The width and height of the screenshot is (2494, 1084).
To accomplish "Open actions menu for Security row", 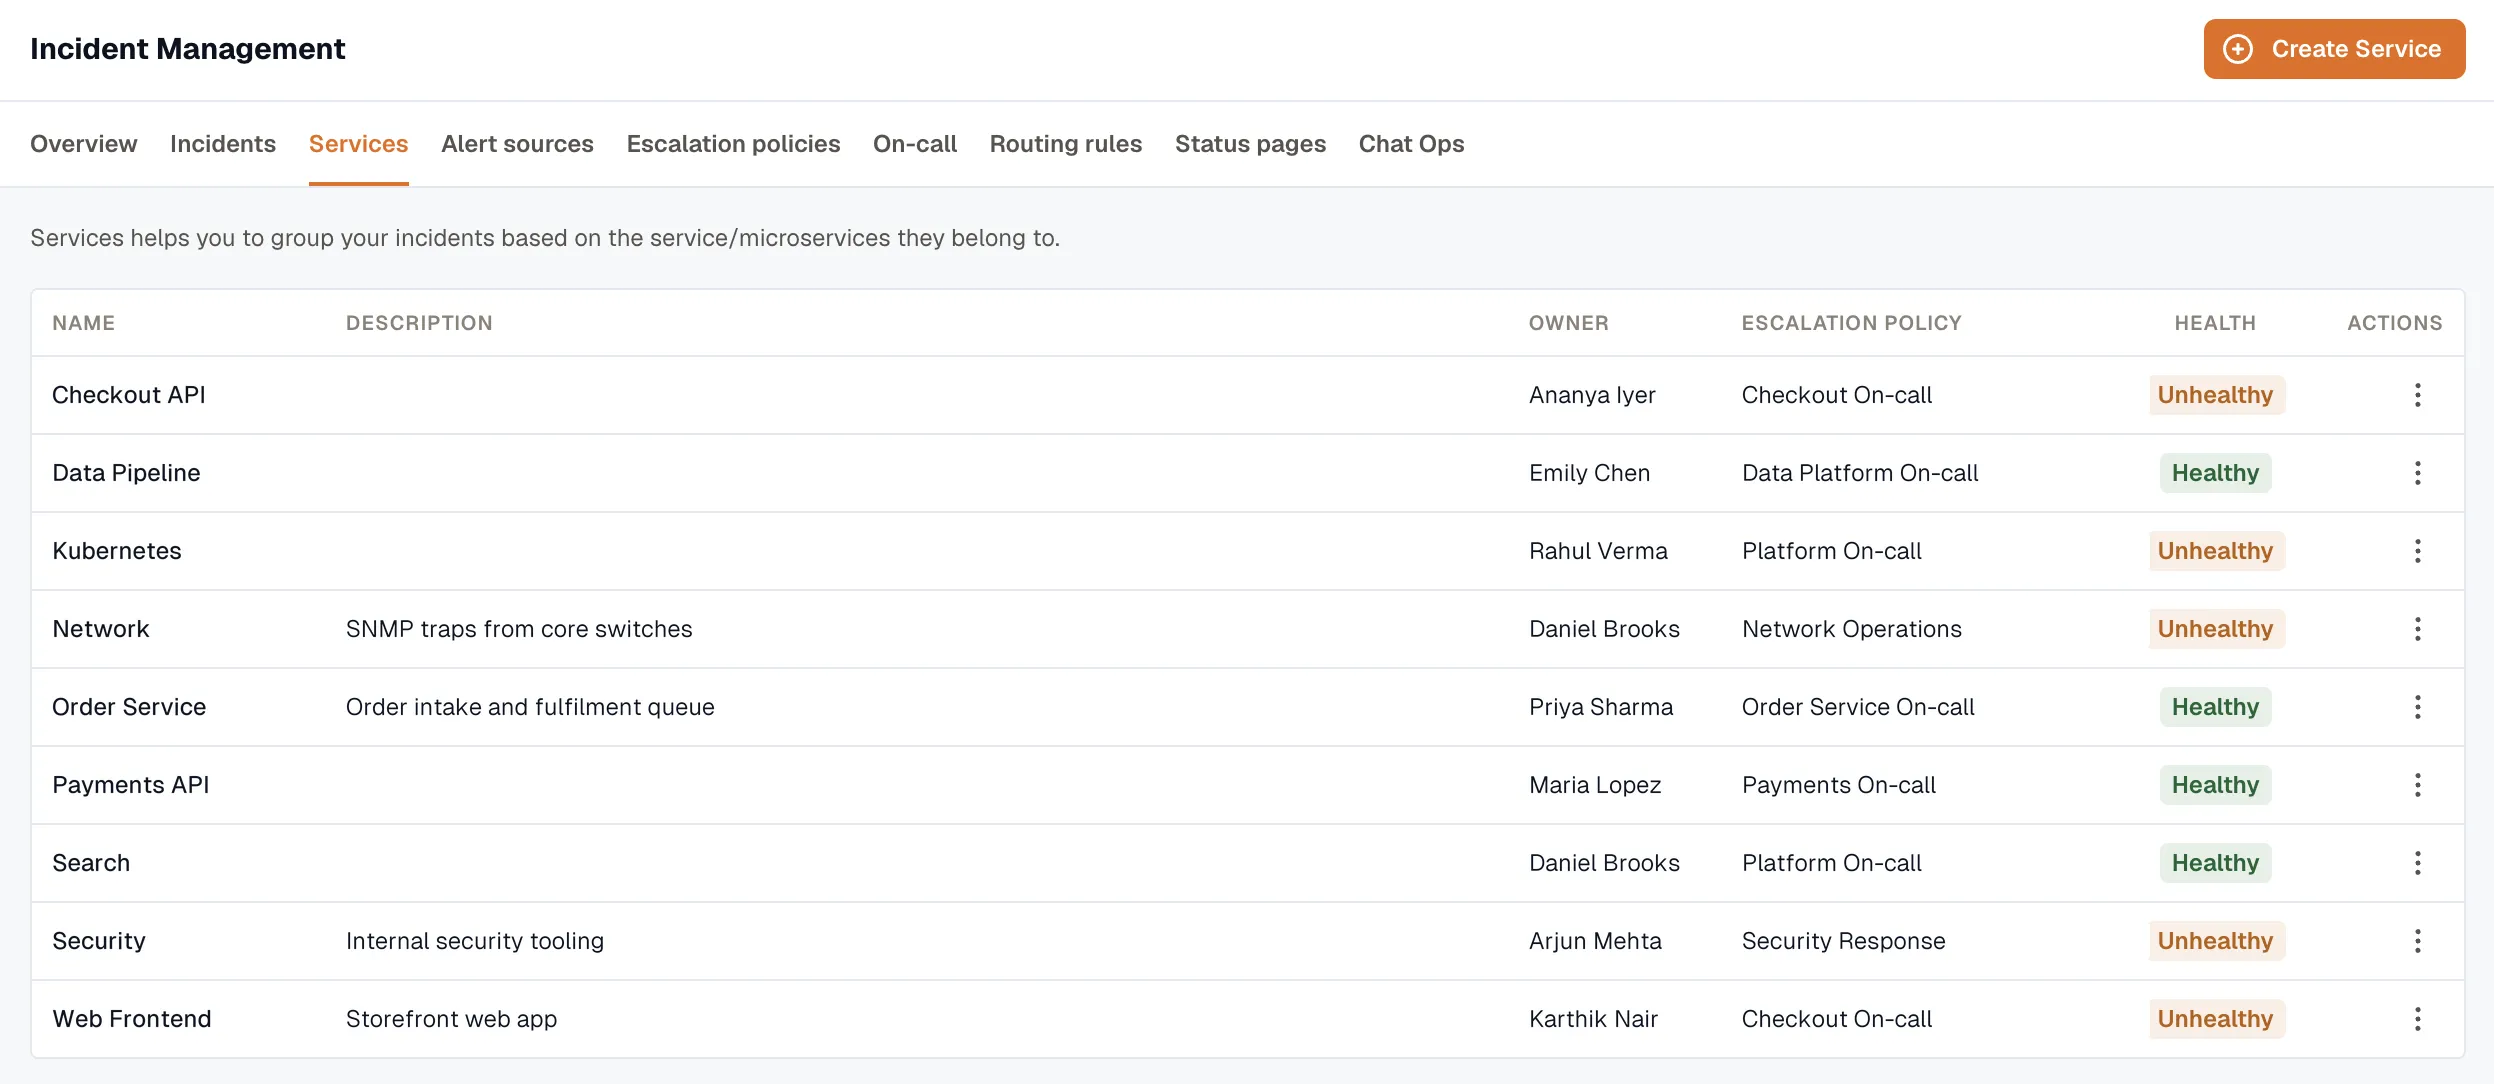I will 2417,941.
